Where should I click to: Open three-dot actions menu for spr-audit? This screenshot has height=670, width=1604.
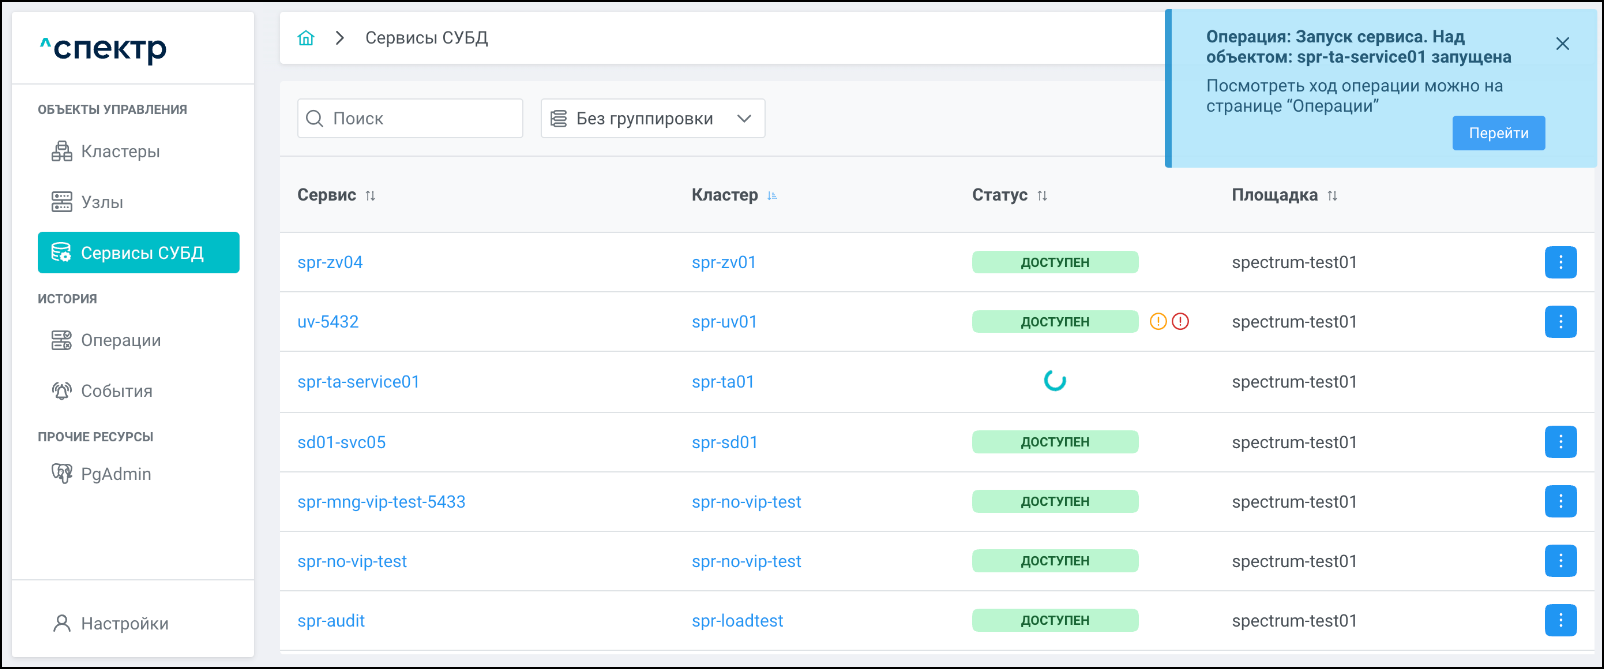tap(1560, 620)
